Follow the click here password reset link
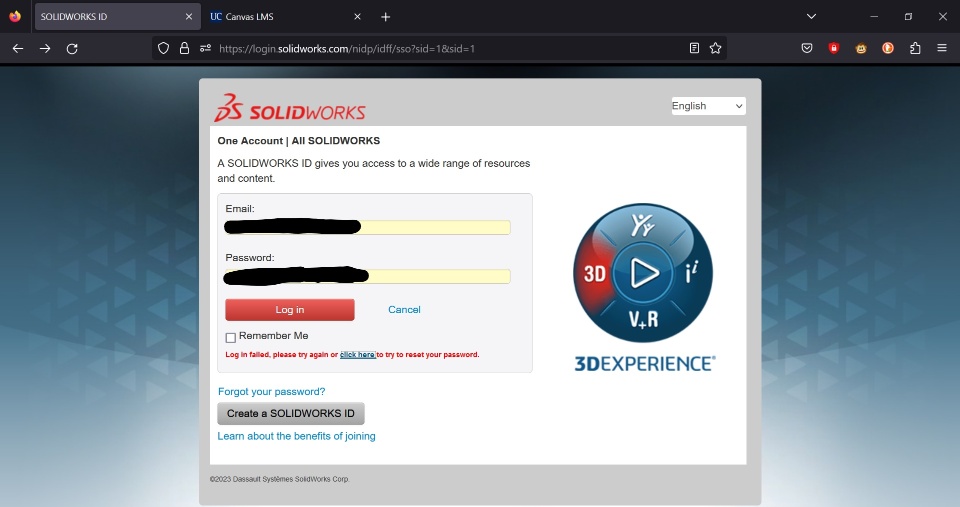The width and height of the screenshot is (960, 507). click(358, 355)
